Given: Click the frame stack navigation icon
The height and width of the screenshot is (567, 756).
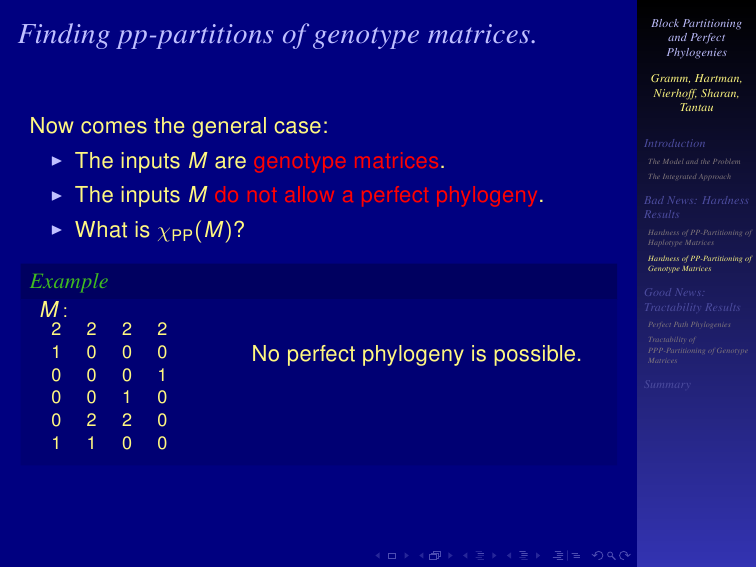Looking at the screenshot, I should click(435, 555).
